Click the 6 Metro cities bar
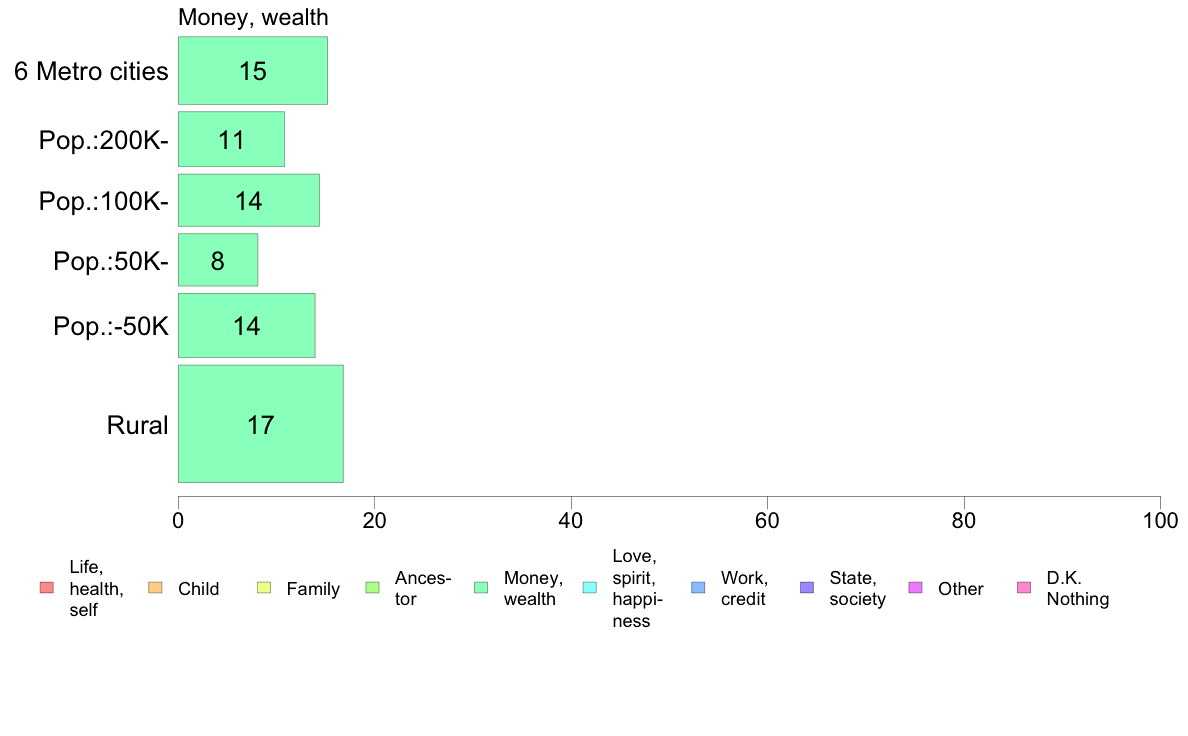Screen dimensions: 1188x736 tap(252, 70)
